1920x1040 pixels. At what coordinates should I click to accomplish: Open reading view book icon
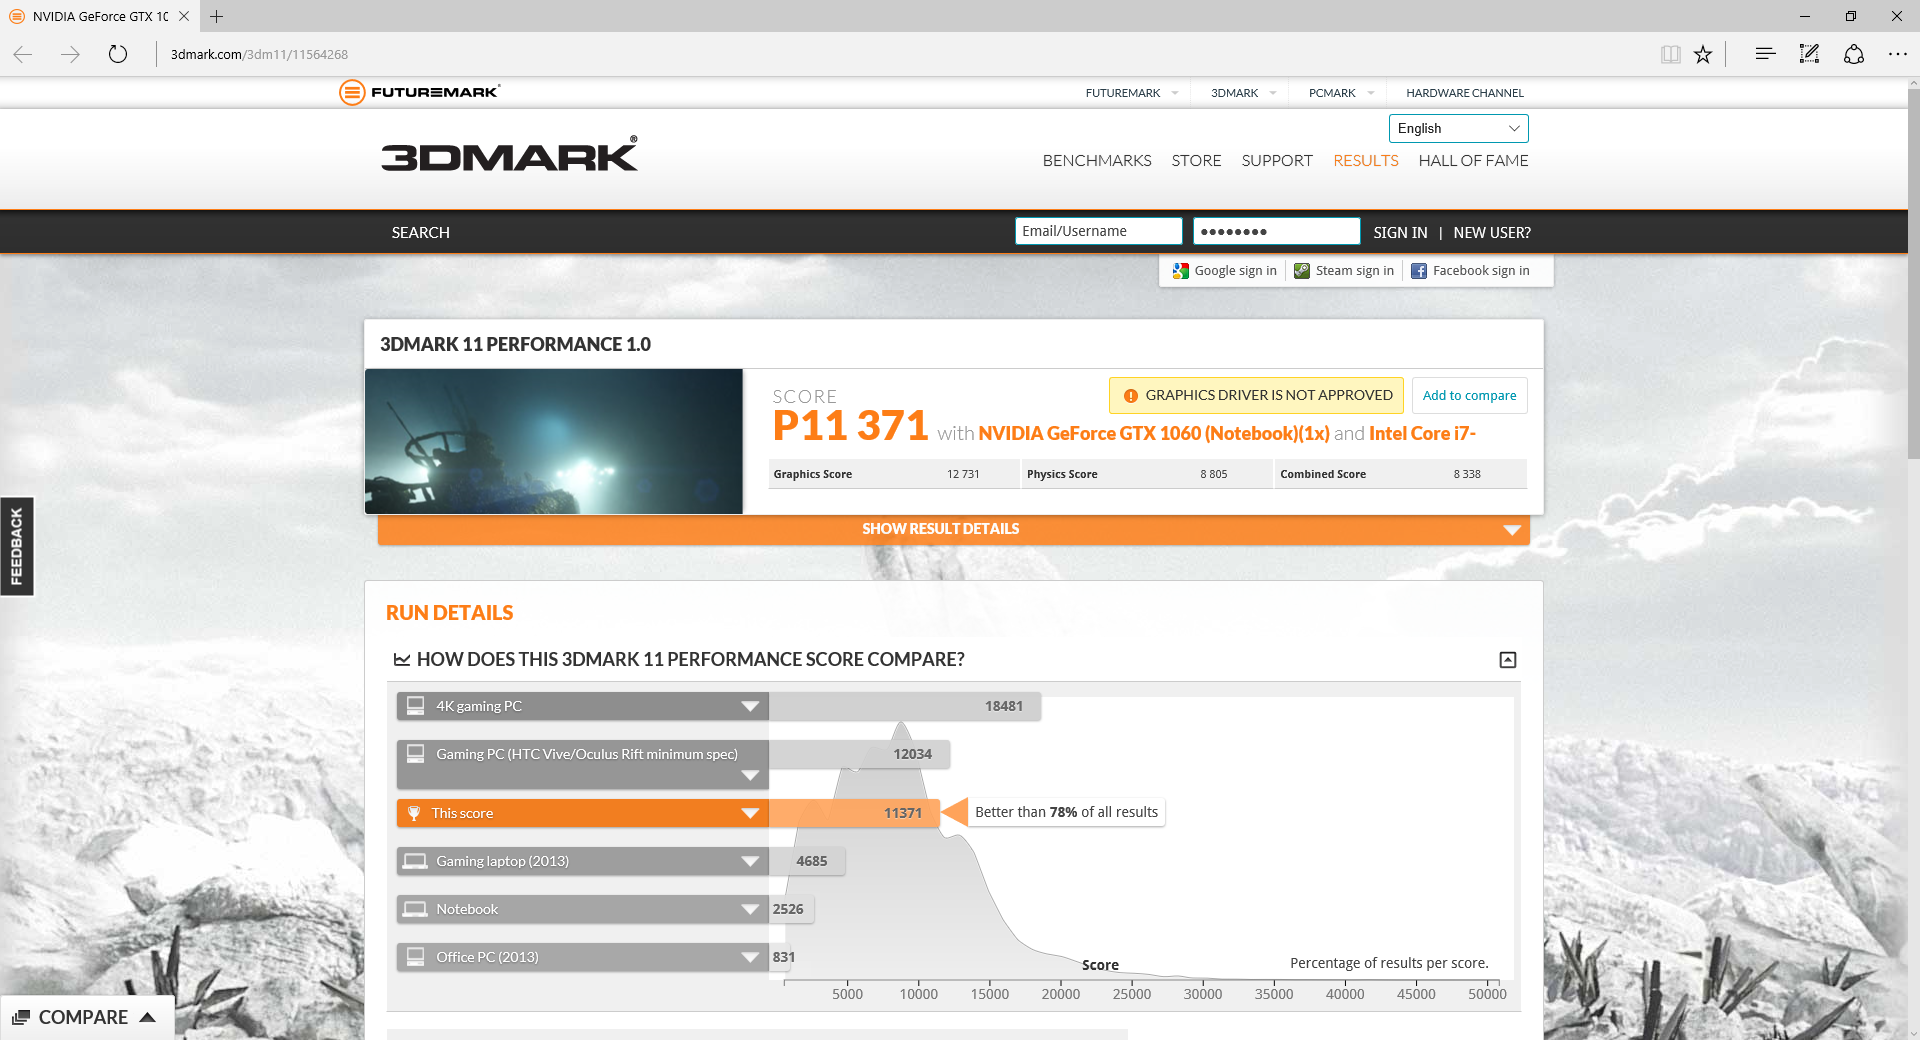point(1670,54)
